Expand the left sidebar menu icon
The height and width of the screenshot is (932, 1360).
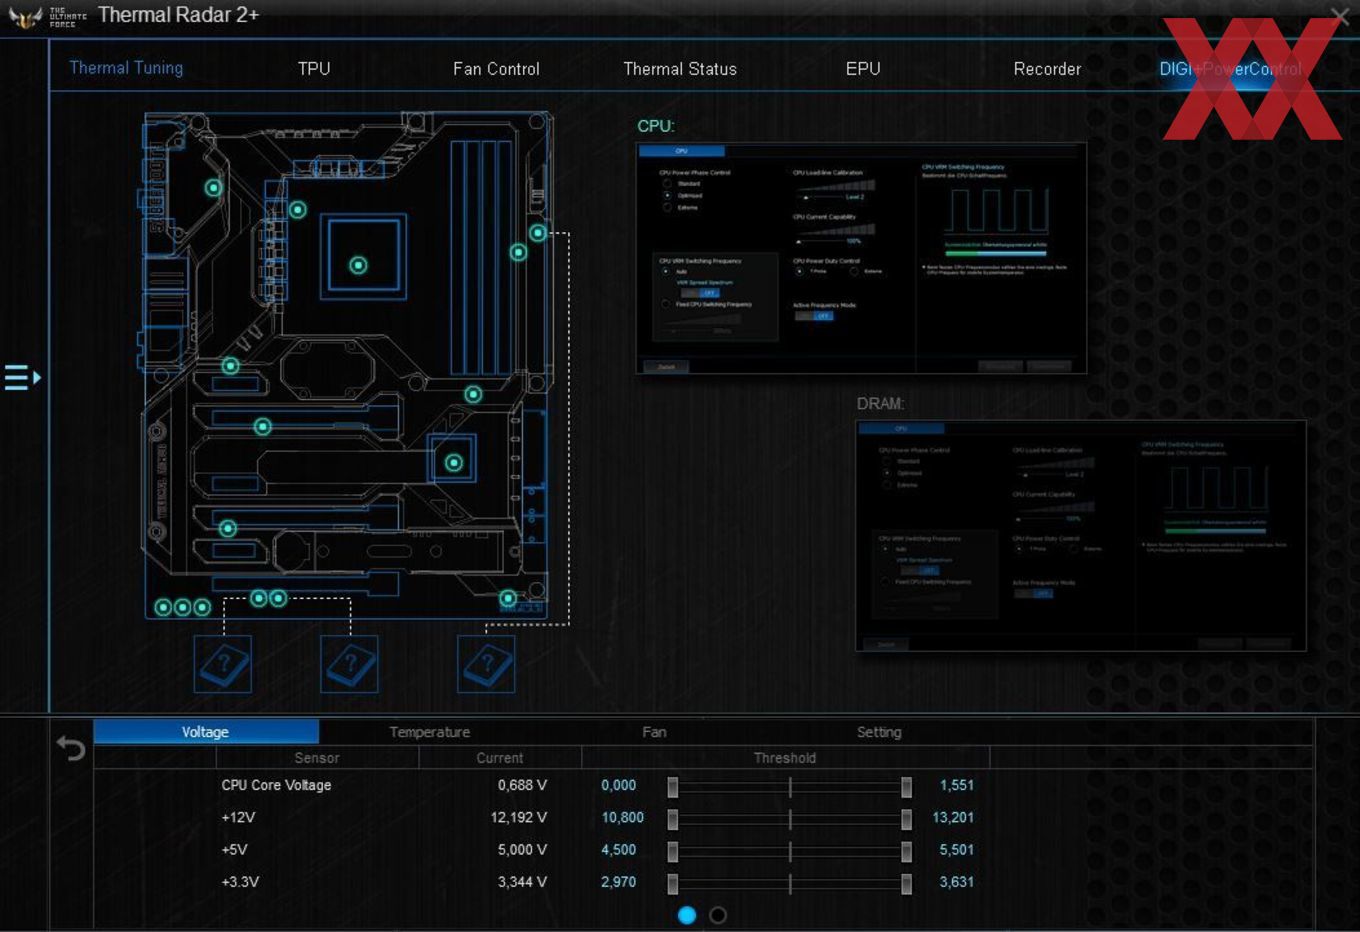point(22,377)
